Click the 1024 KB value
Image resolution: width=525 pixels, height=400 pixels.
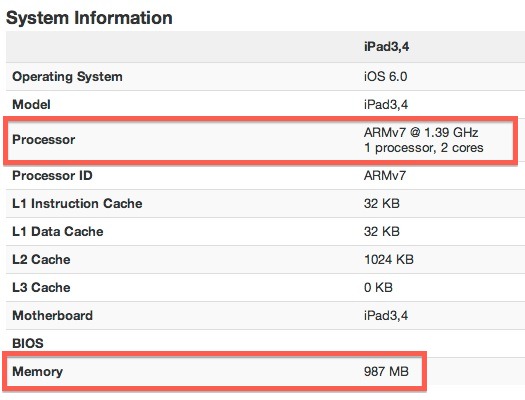click(389, 259)
